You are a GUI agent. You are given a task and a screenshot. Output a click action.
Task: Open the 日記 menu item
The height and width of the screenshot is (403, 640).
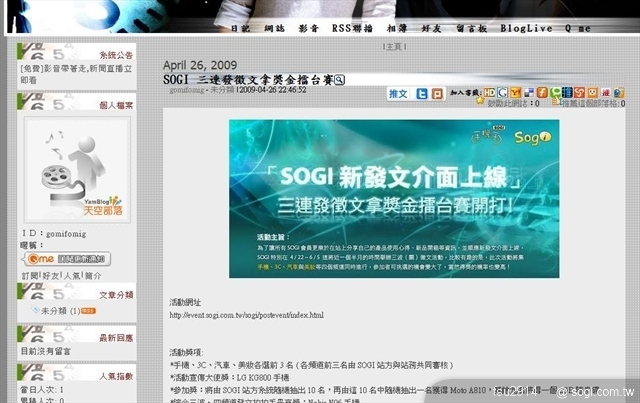click(x=240, y=28)
